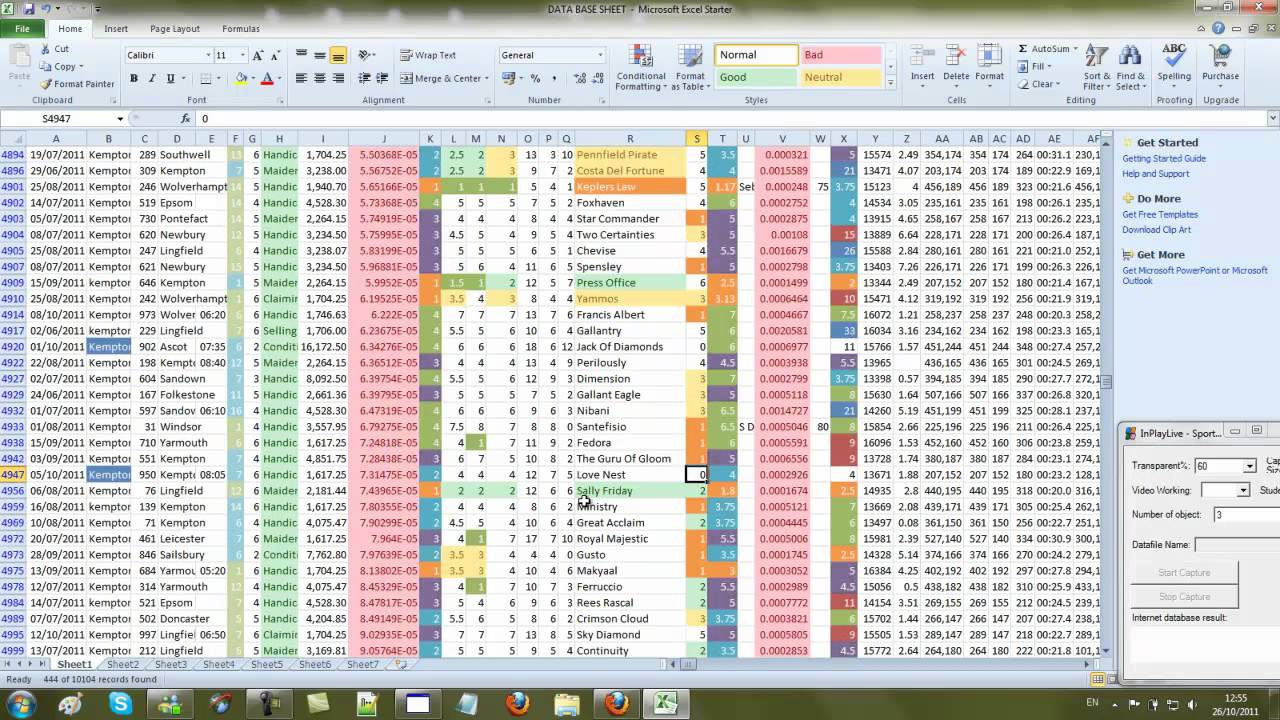Open Video Working dropdown in InPlayLive window

pyautogui.click(x=1243, y=490)
